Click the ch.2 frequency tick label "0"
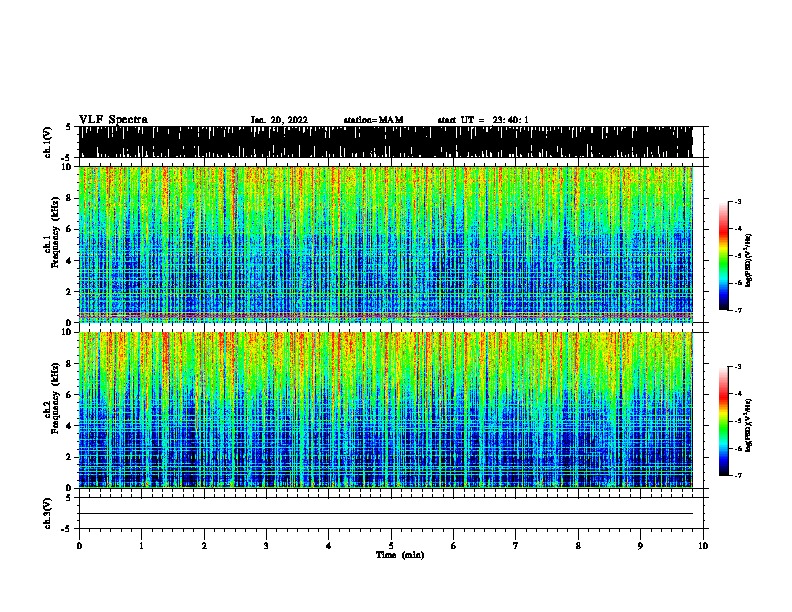The height and width of the screenshot is (612, 792). [x=70, y=488]
